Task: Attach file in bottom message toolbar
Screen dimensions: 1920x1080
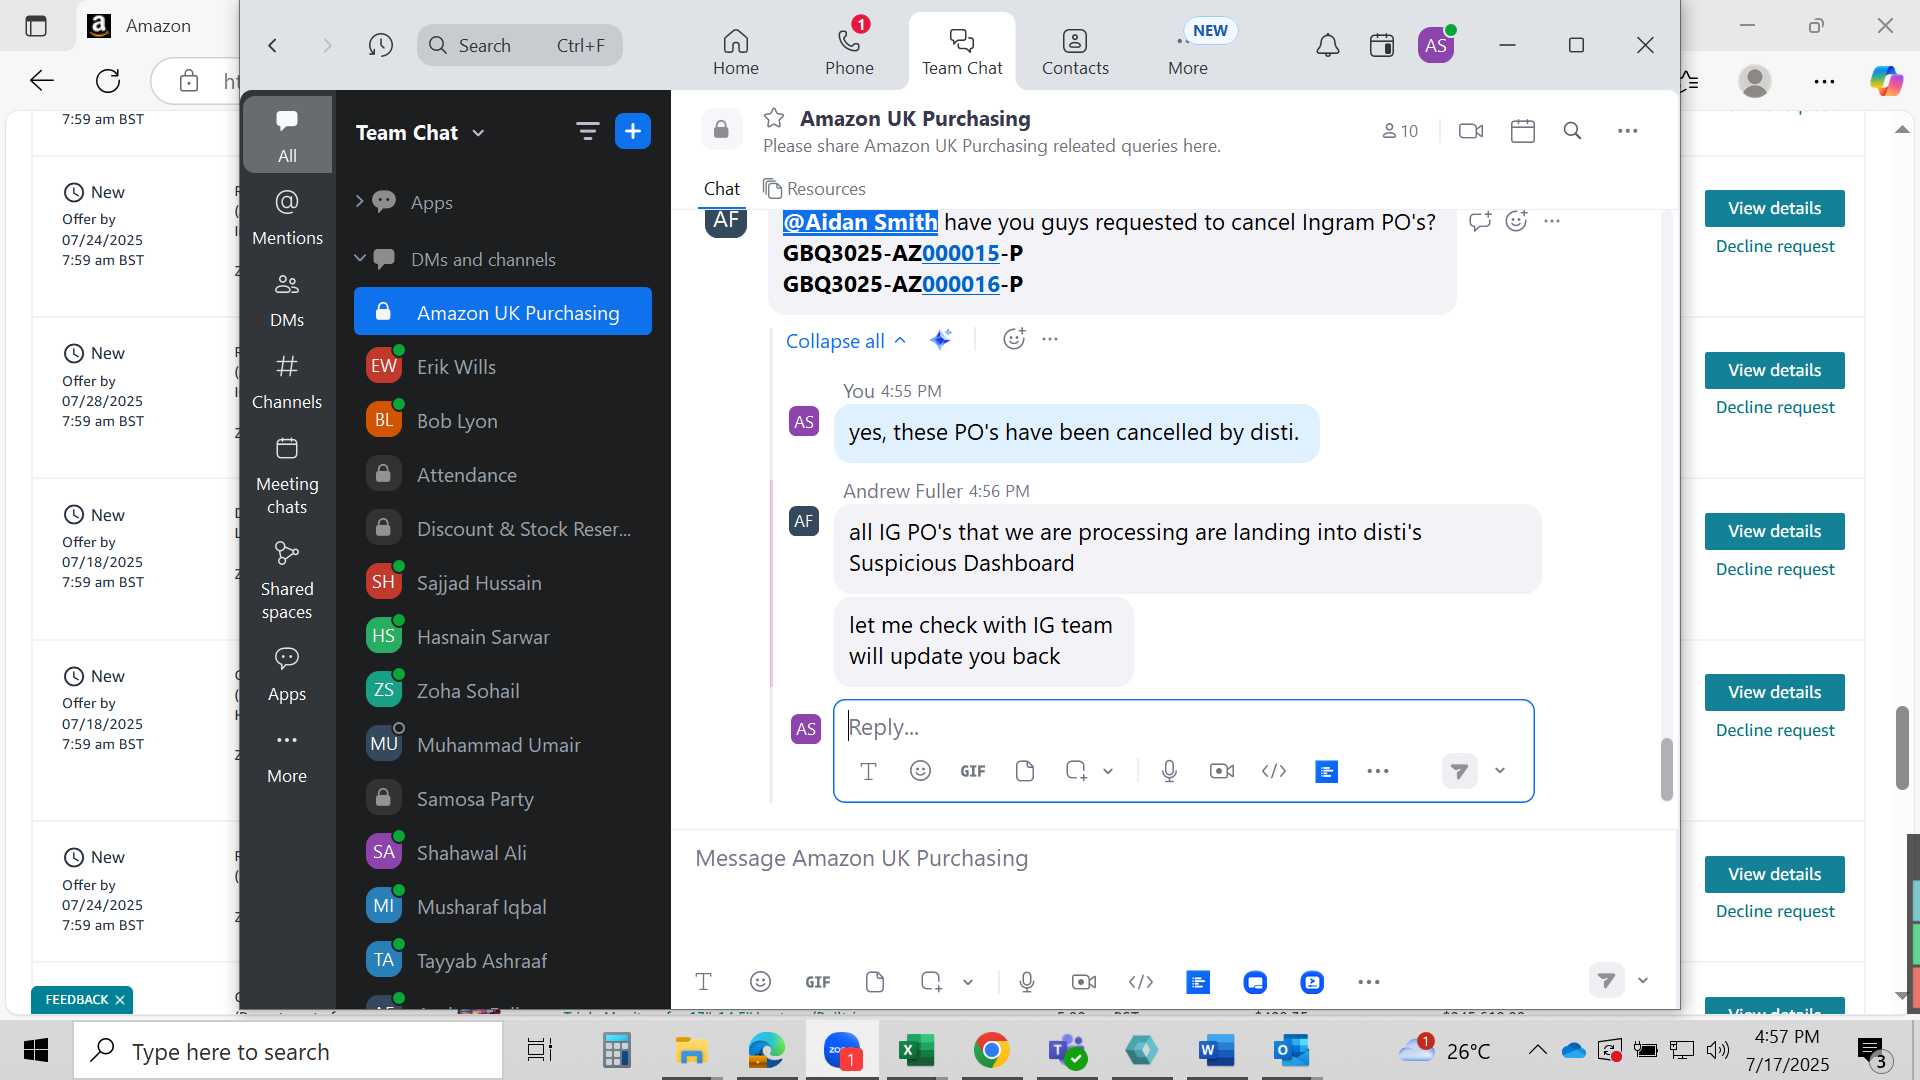Action: pyautogui.click(x=875, y=982)
